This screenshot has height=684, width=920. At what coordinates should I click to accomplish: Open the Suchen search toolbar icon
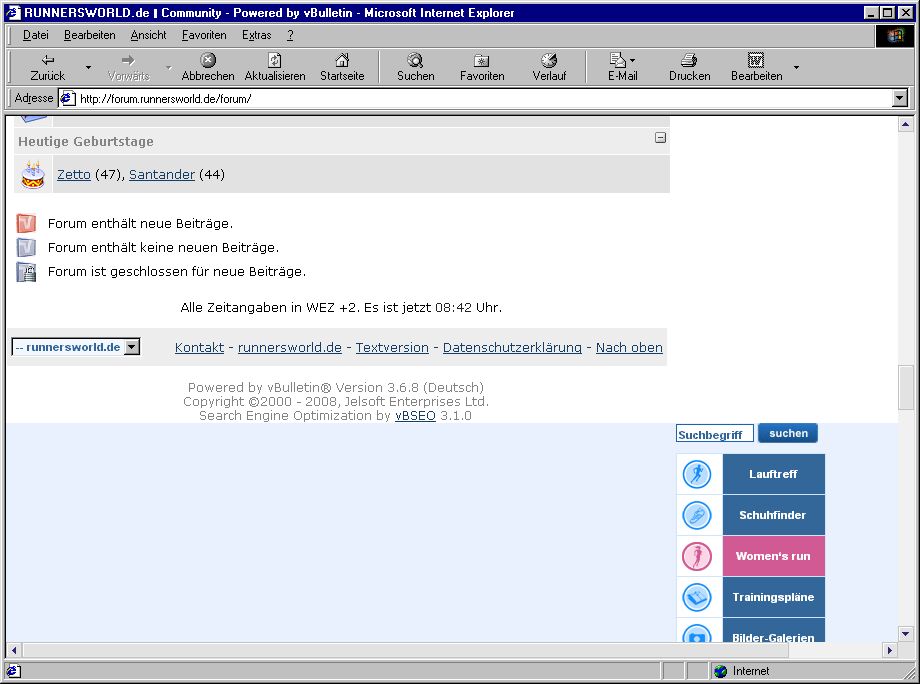[x=415, y=61]
